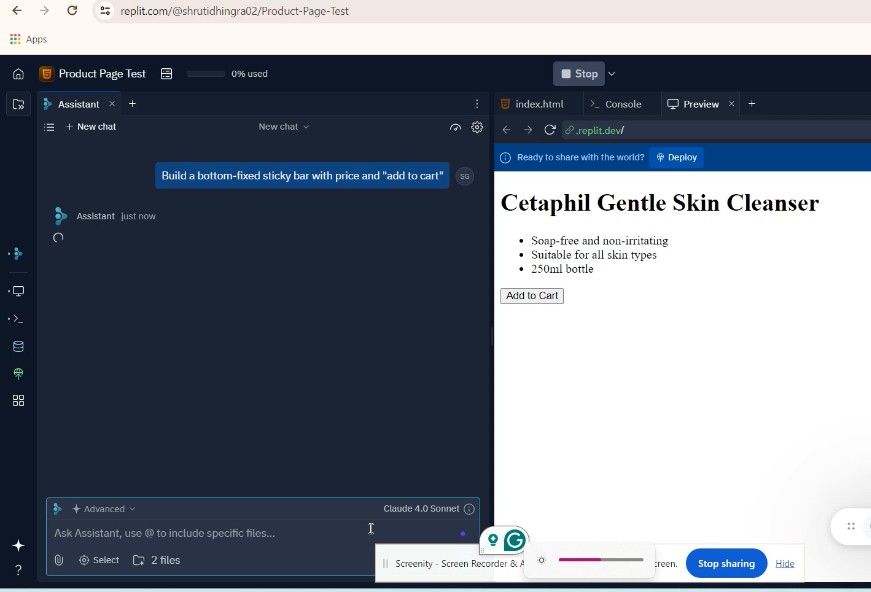Open the Assistant pane three-dot menu
871x592 pixels.
(x=477, y=104)
